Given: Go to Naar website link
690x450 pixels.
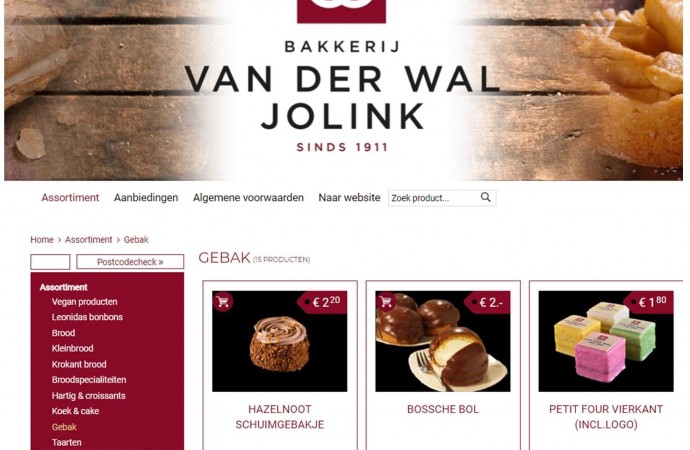Looking at the screenshot, I should (349, 198).
